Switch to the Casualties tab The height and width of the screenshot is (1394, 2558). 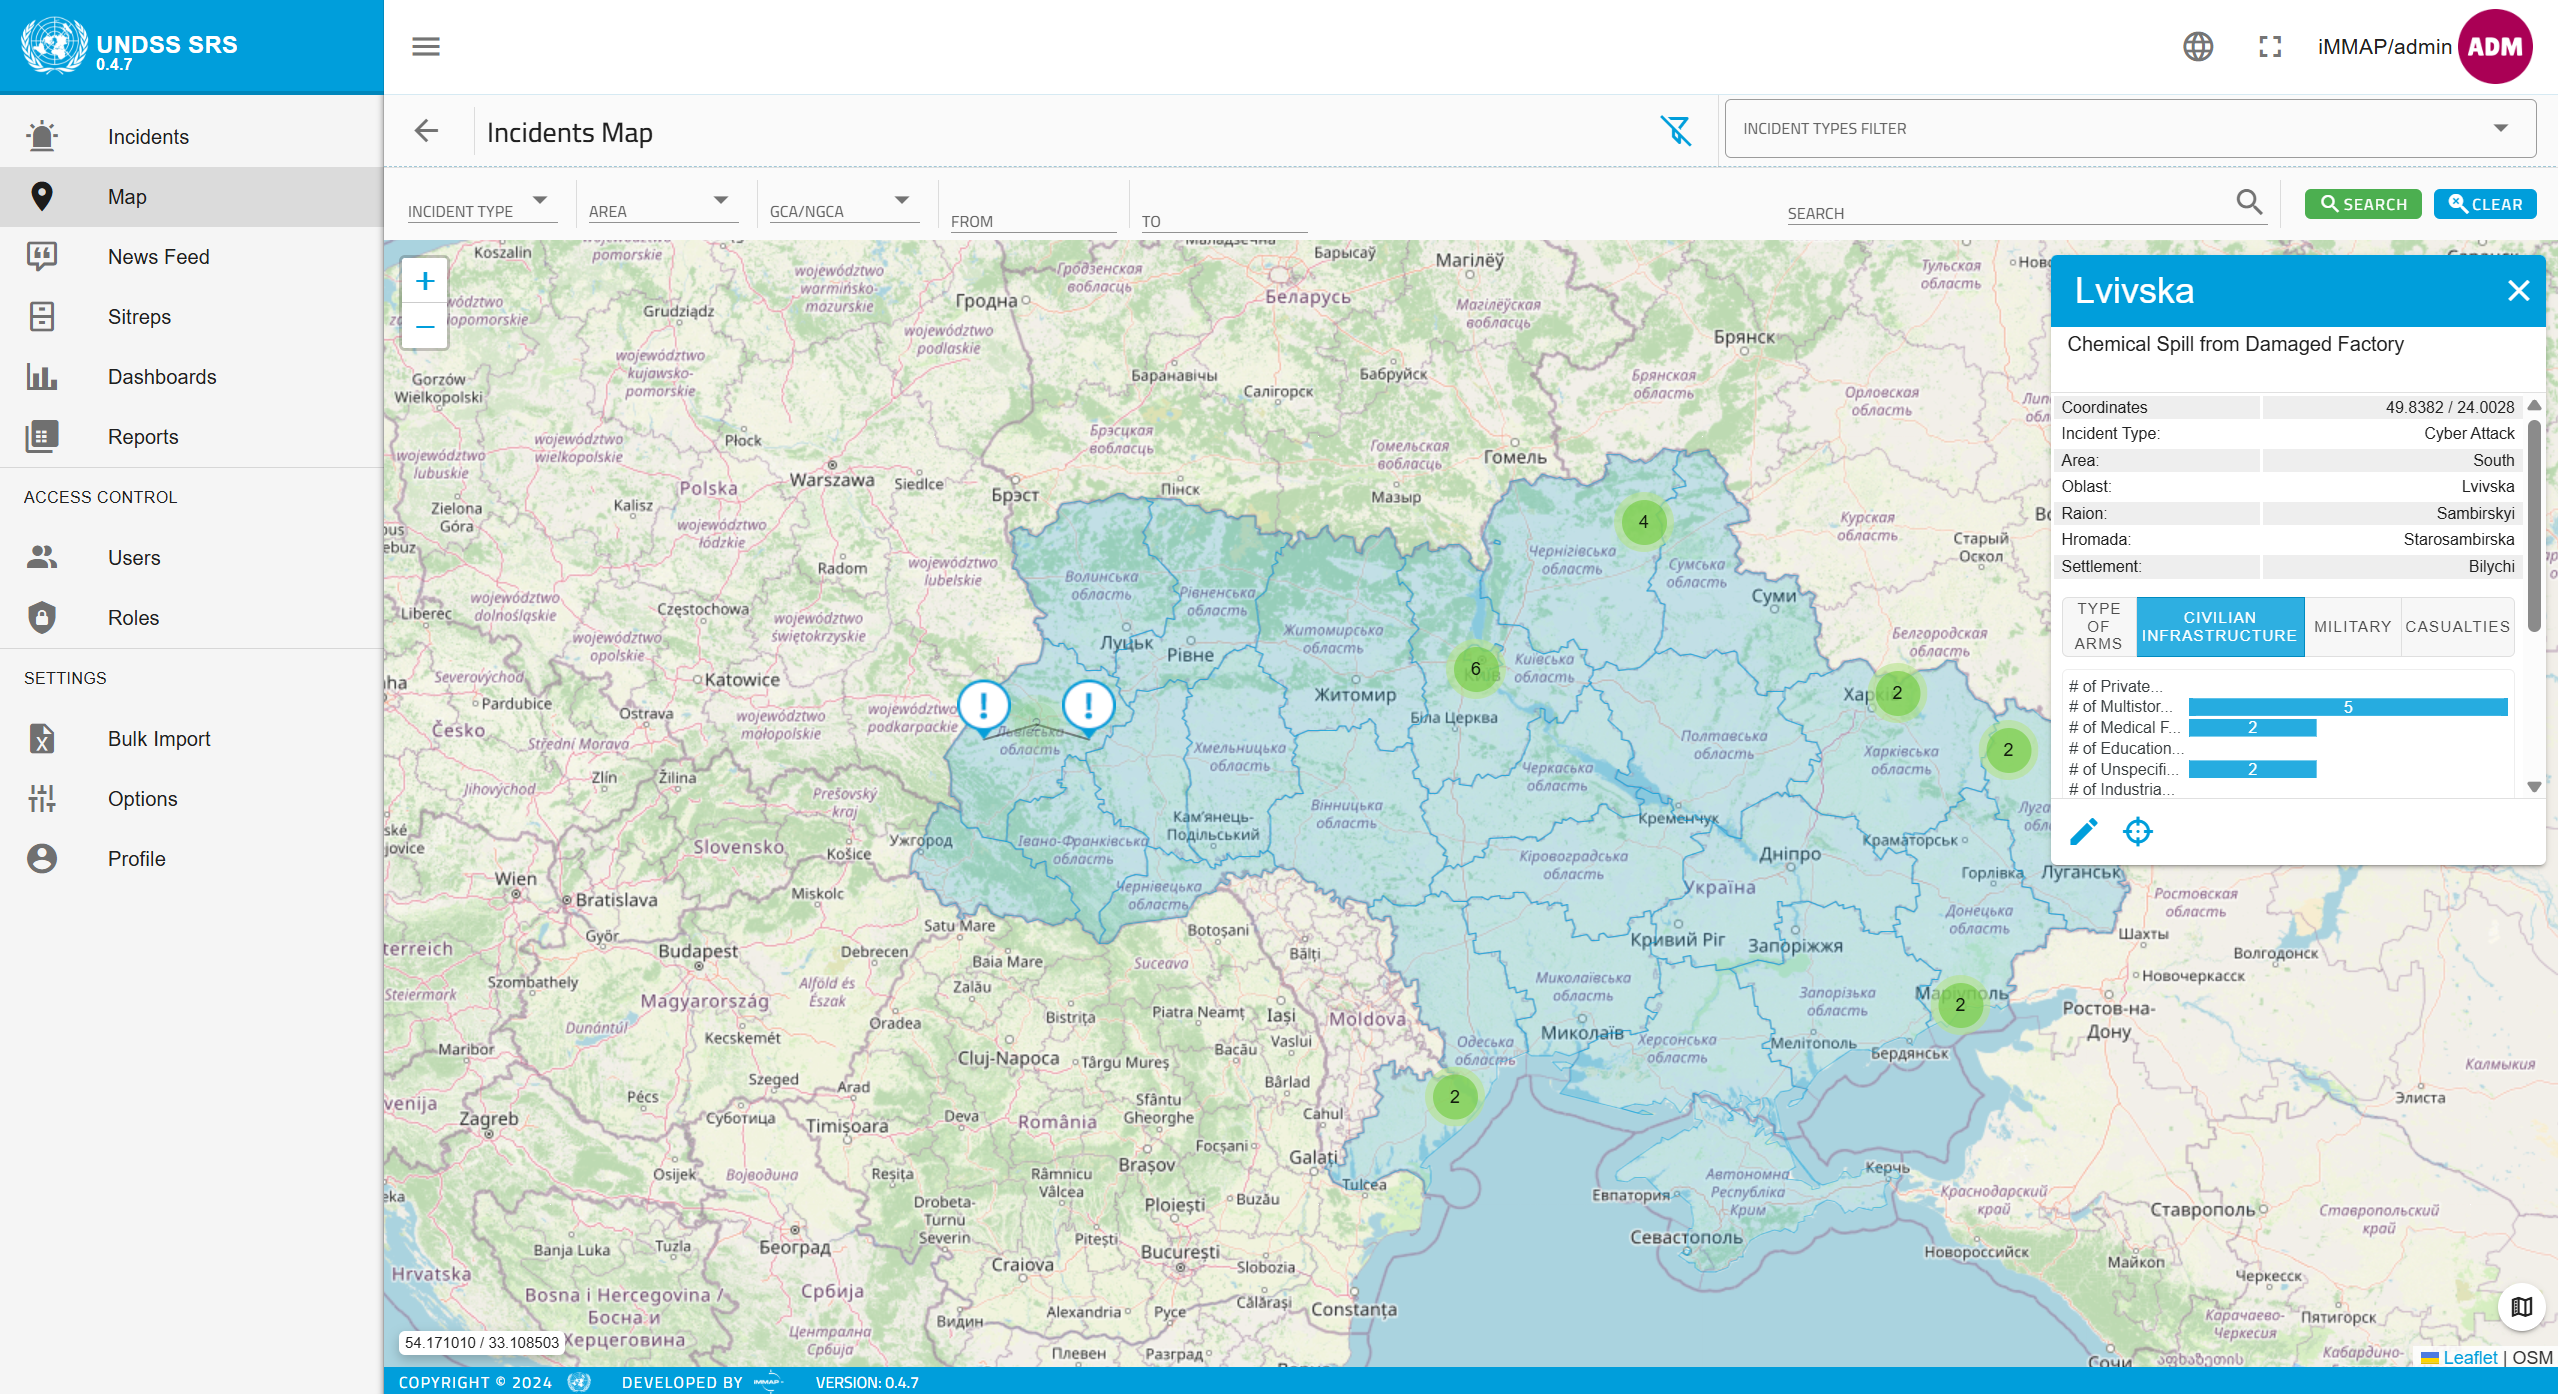(x=2458, y=626)
